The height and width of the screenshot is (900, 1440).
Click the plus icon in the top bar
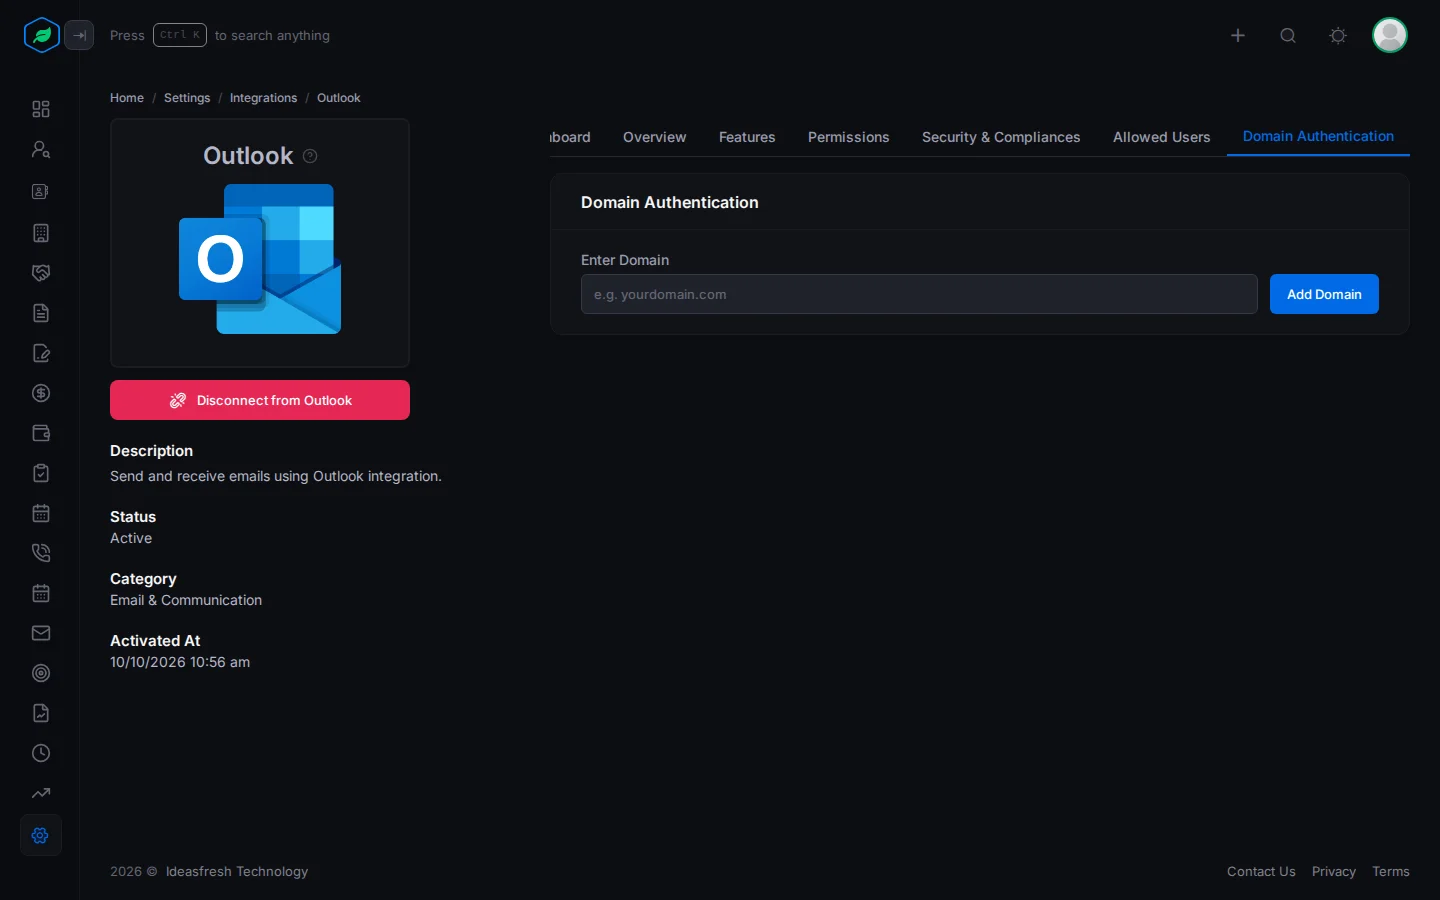click(1238, 35)
